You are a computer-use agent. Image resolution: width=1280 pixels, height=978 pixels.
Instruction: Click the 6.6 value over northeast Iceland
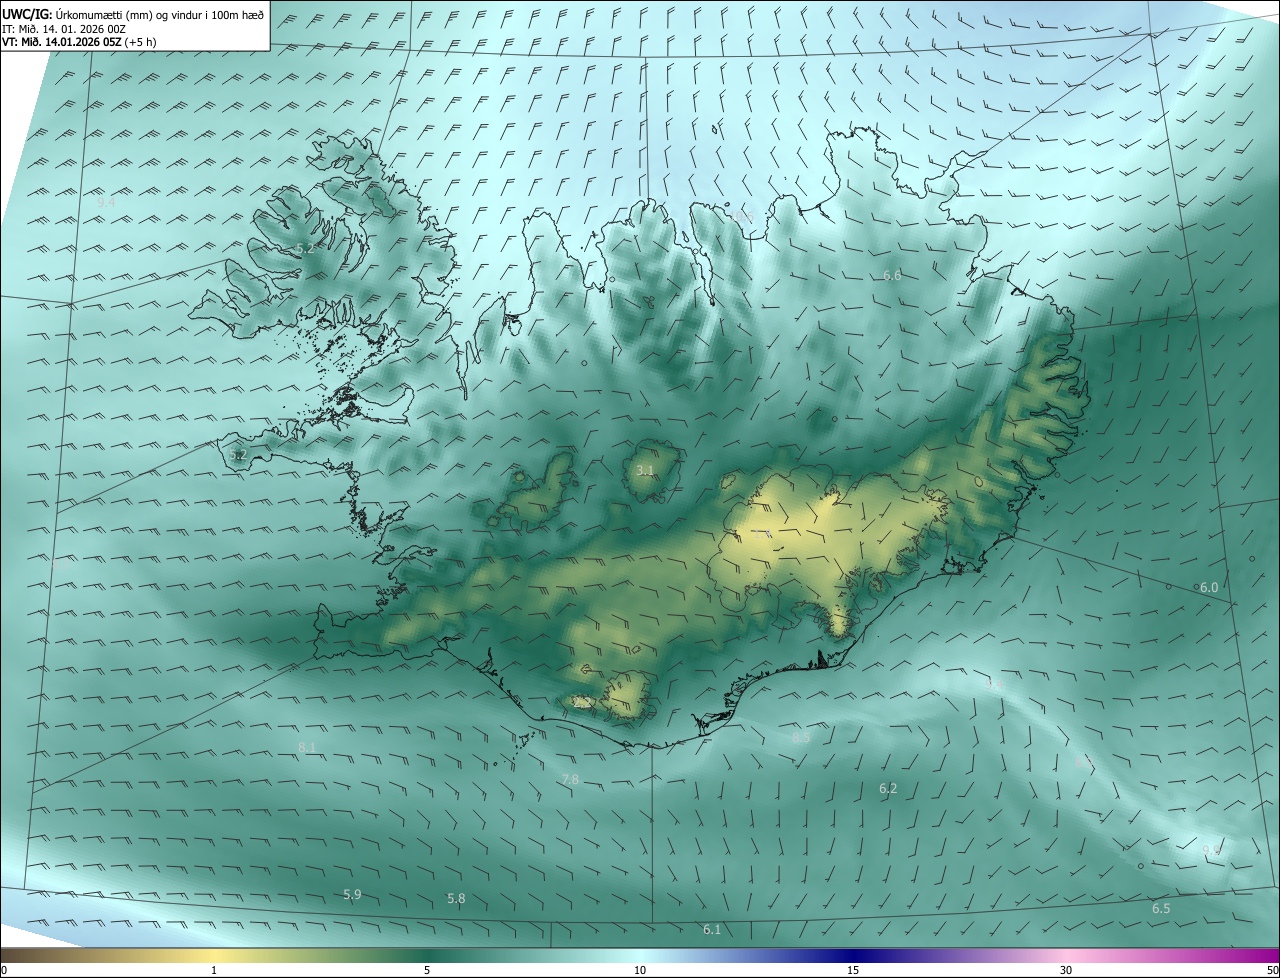(892, 275)
